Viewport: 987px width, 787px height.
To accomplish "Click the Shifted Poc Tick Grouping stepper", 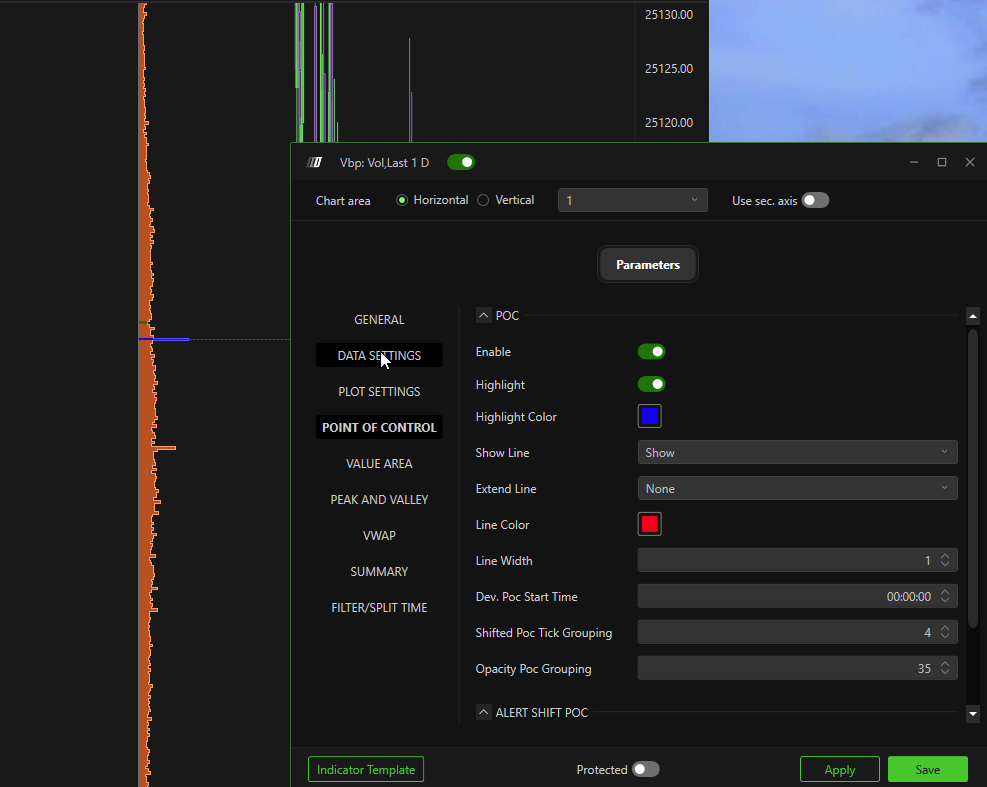I will [945, 632].
